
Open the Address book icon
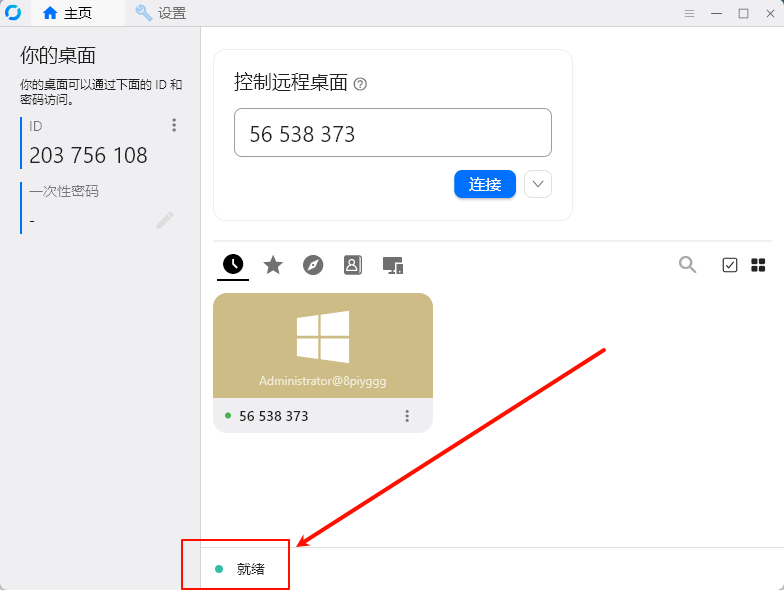pos(352,265)
